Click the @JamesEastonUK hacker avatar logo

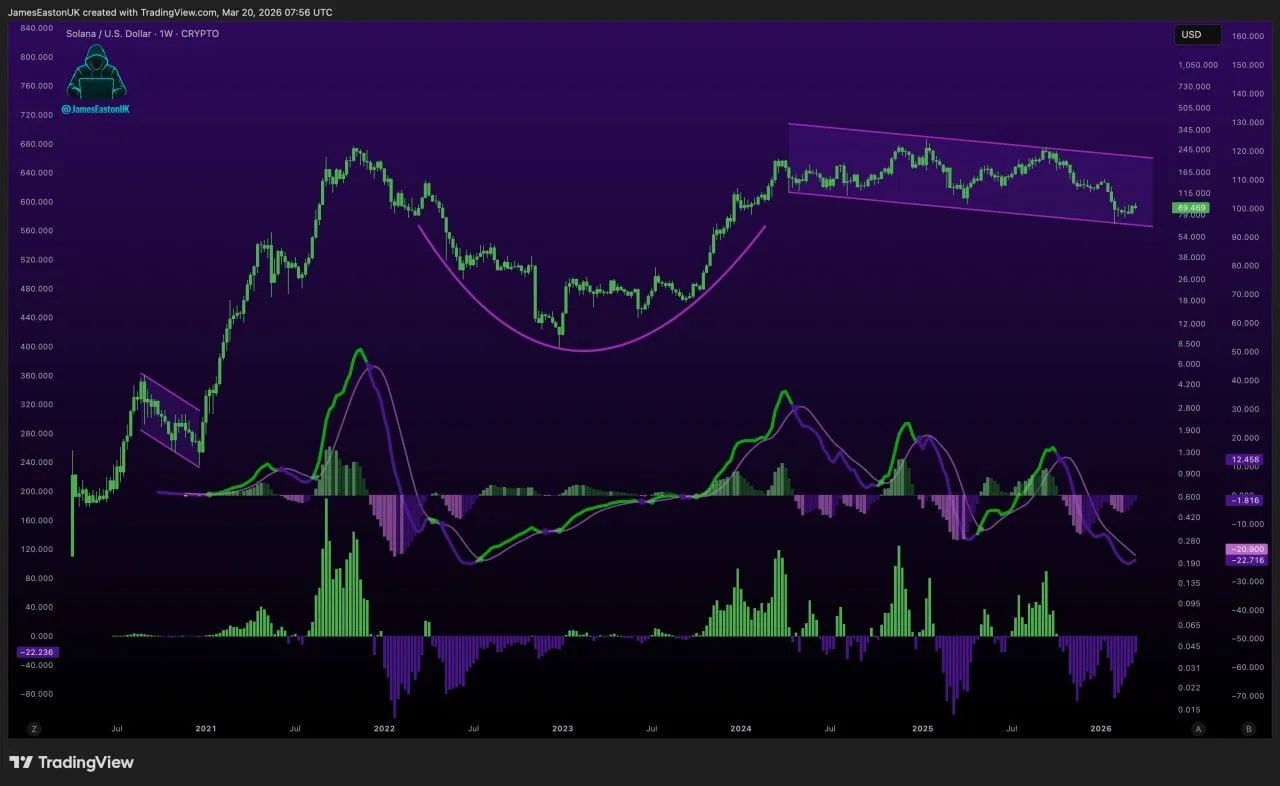[97, 75]
